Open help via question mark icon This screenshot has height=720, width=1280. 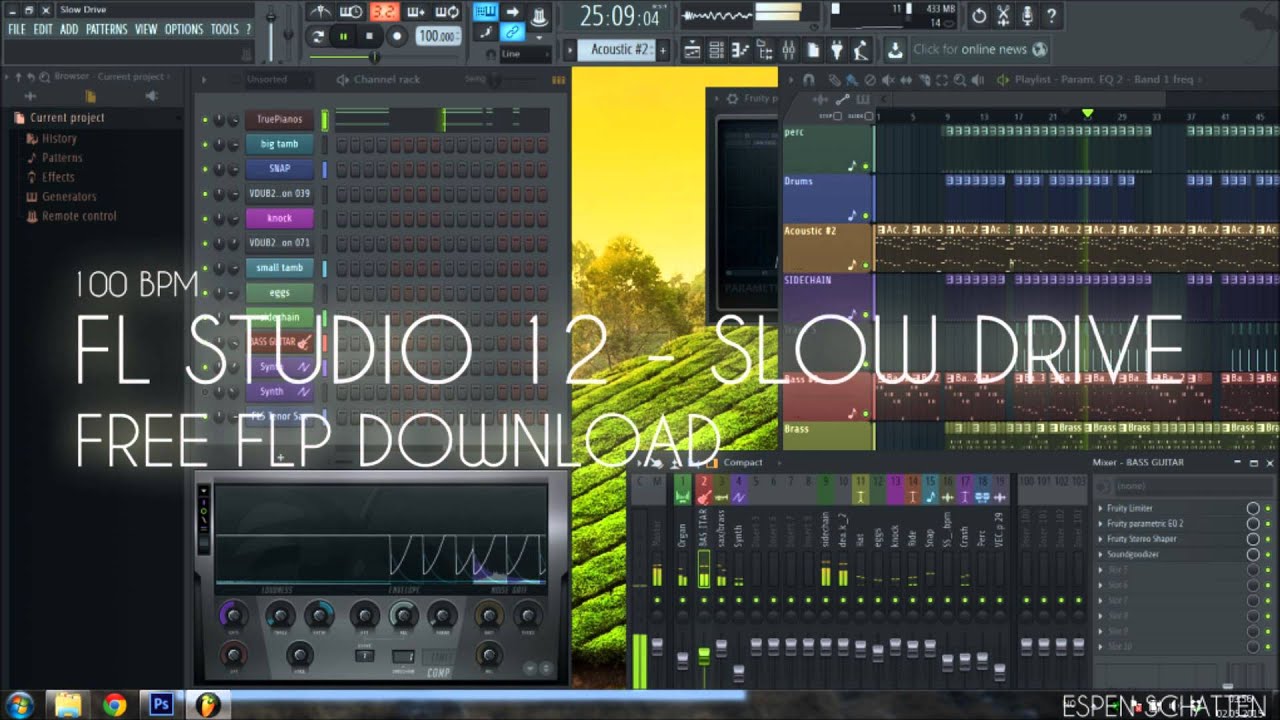pos(1051,15)
